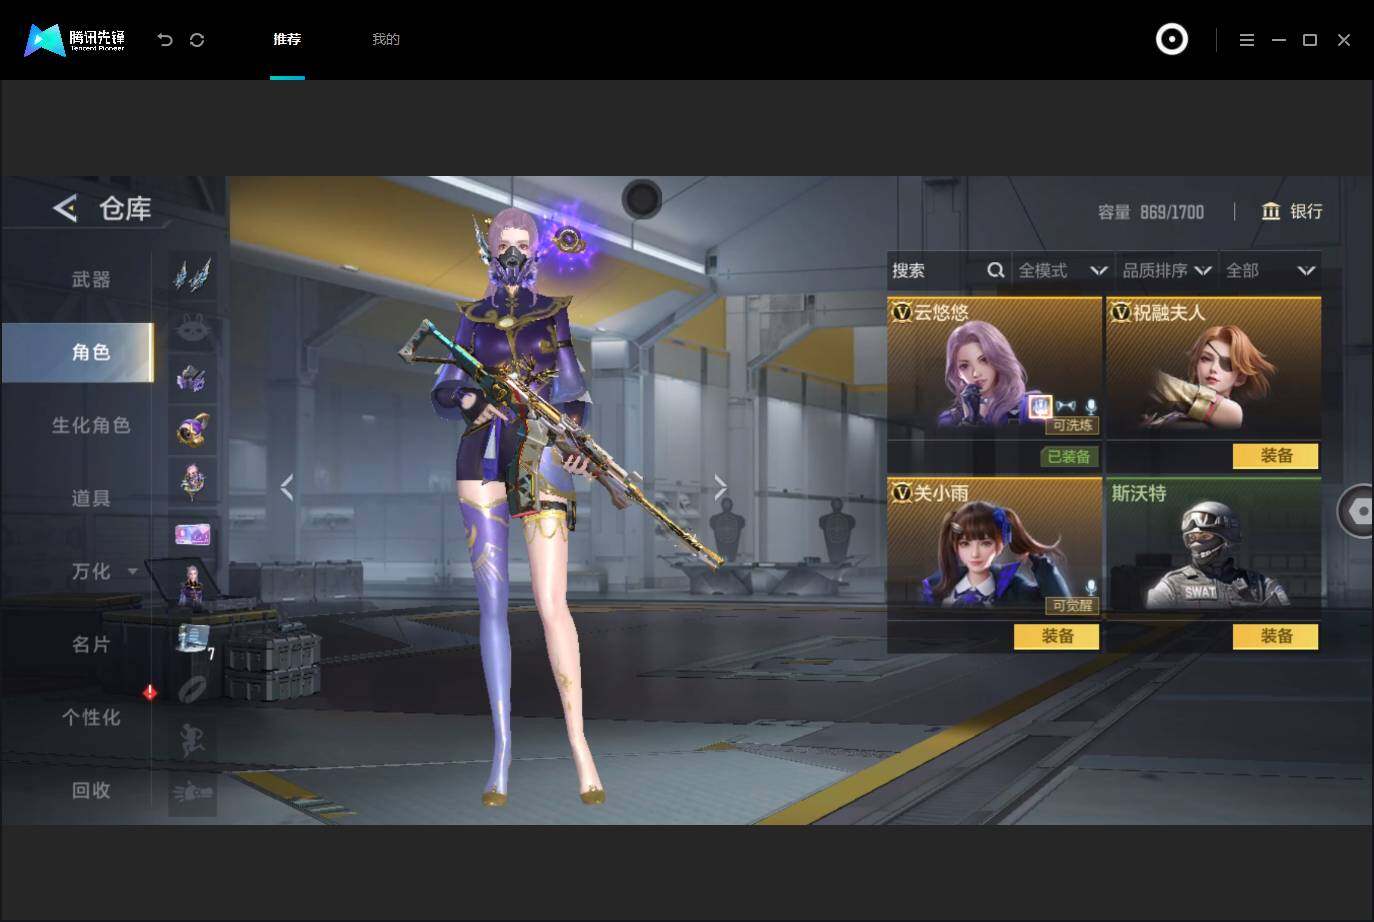Screen dimensions: 1374x922
Task: Expand the 全部 filter dropdown
Action: pos(1270,270)
